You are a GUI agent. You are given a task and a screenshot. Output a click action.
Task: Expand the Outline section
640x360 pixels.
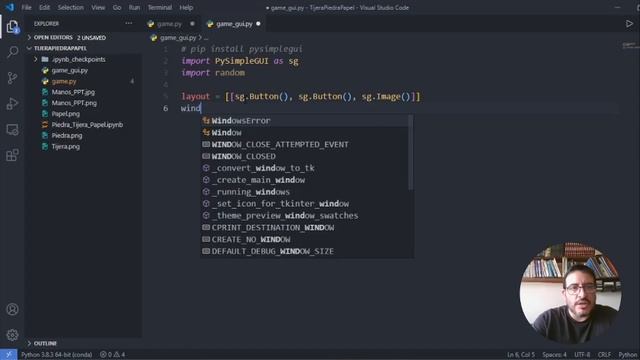45,344
